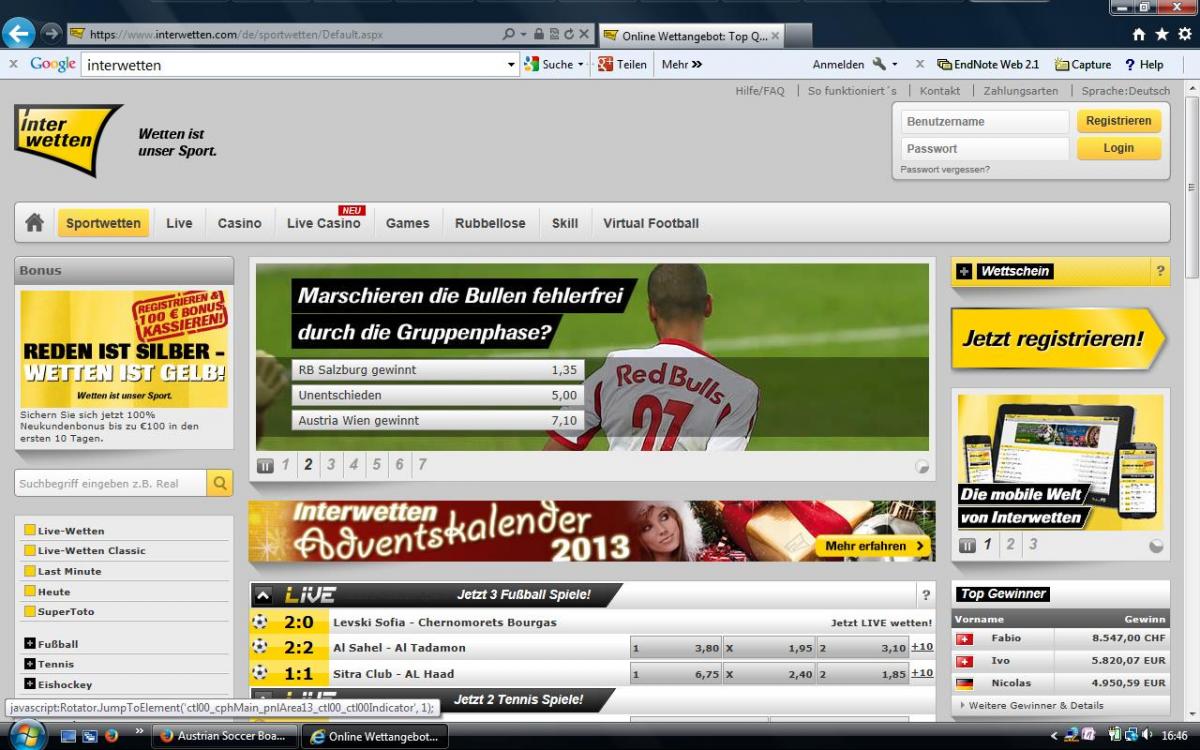Click the Passwort vergessen link
Image resolution: width=1200 pixels, height=750 pixels.
coord(945,170)
